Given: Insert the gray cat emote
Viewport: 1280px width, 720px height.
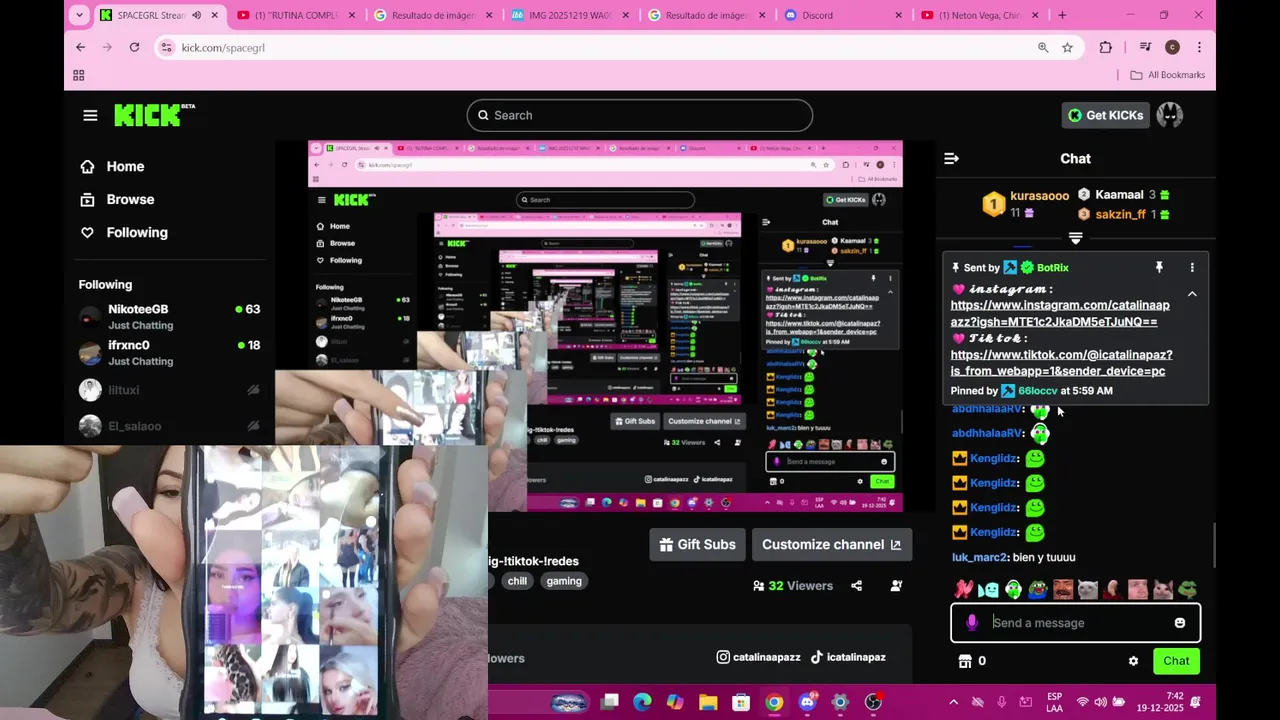Looking at the screenshot, I should pyautogui.click(x=1088, y=590).
